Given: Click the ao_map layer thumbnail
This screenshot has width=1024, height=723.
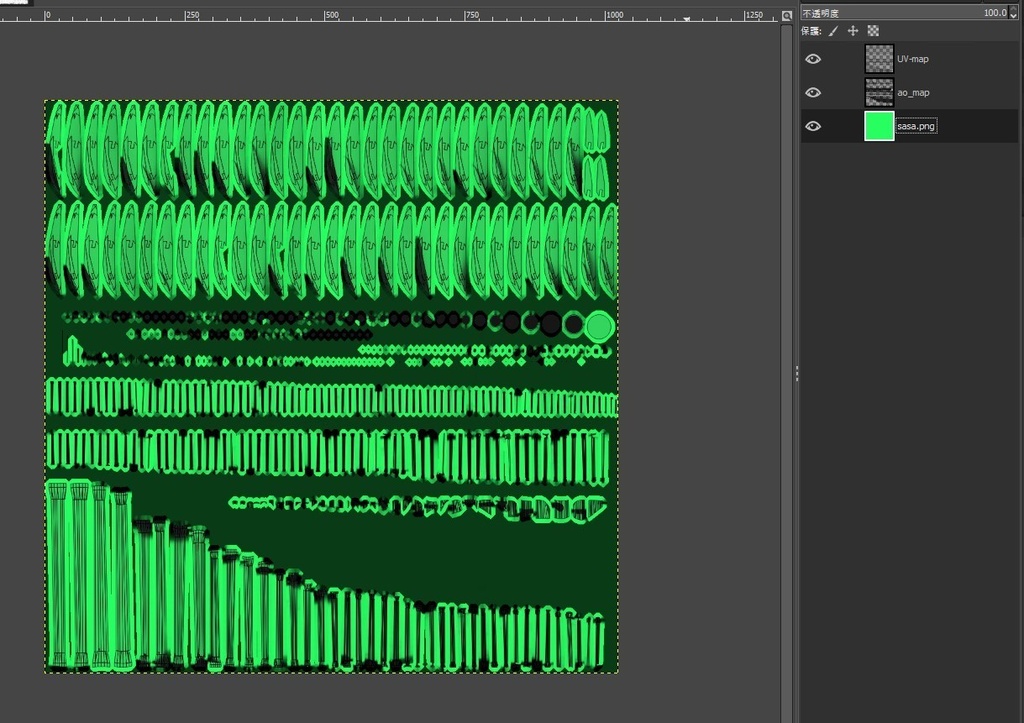Looking at the screenshot, I should 879,92.
